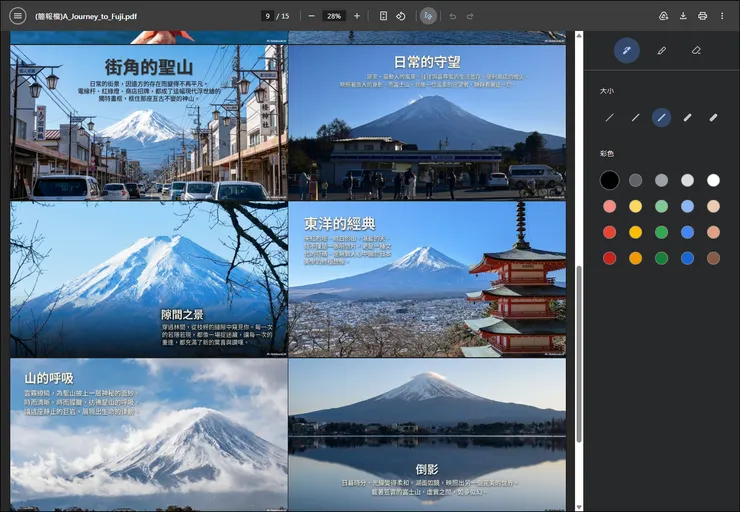Viewport: 740px width, 512px height.
Task: Download the PDF file
Action: [683, 16]
